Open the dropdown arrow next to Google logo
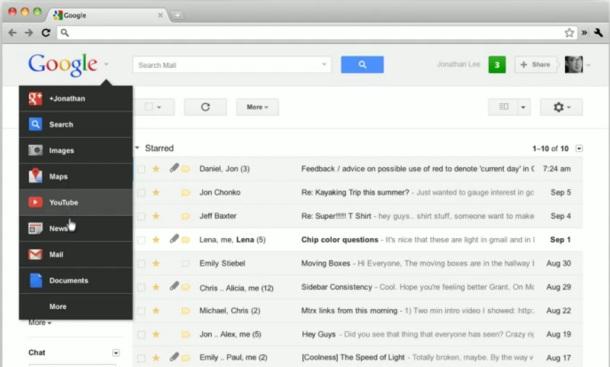Screen dimensions: 610x367 click(x=106, y=65)
